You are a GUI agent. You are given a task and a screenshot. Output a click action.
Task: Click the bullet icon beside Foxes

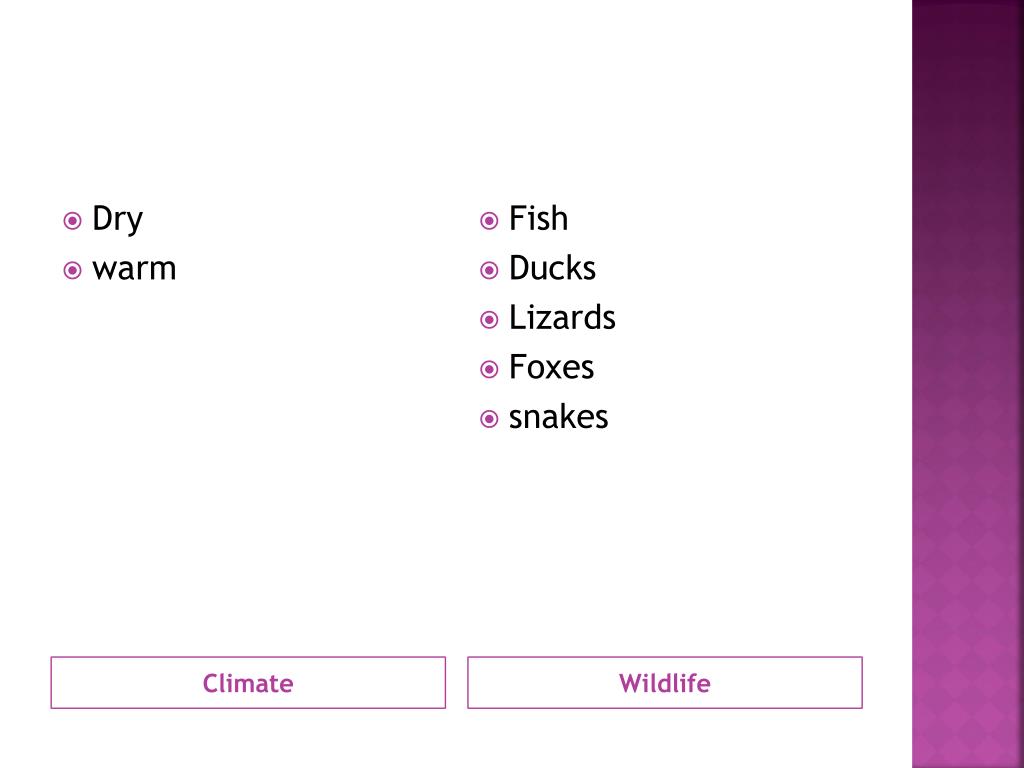coord(489,370)
